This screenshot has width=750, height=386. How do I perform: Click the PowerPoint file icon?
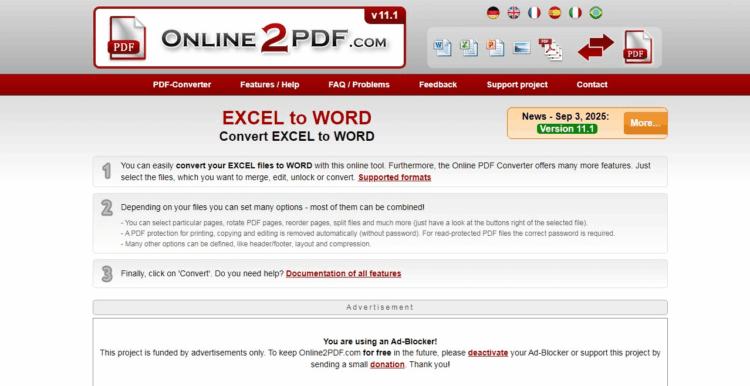496,48
